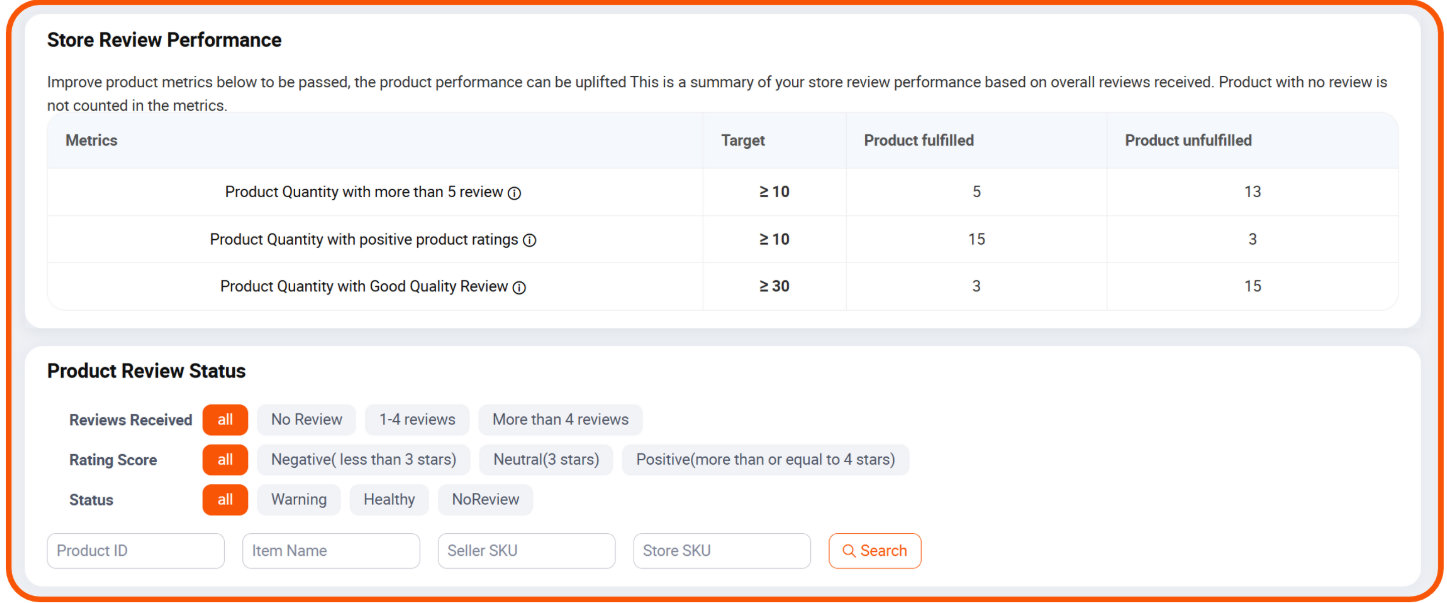Show Neutral (3 stars) ratings
Viewport: 1447px width, 603px height.
546,460
